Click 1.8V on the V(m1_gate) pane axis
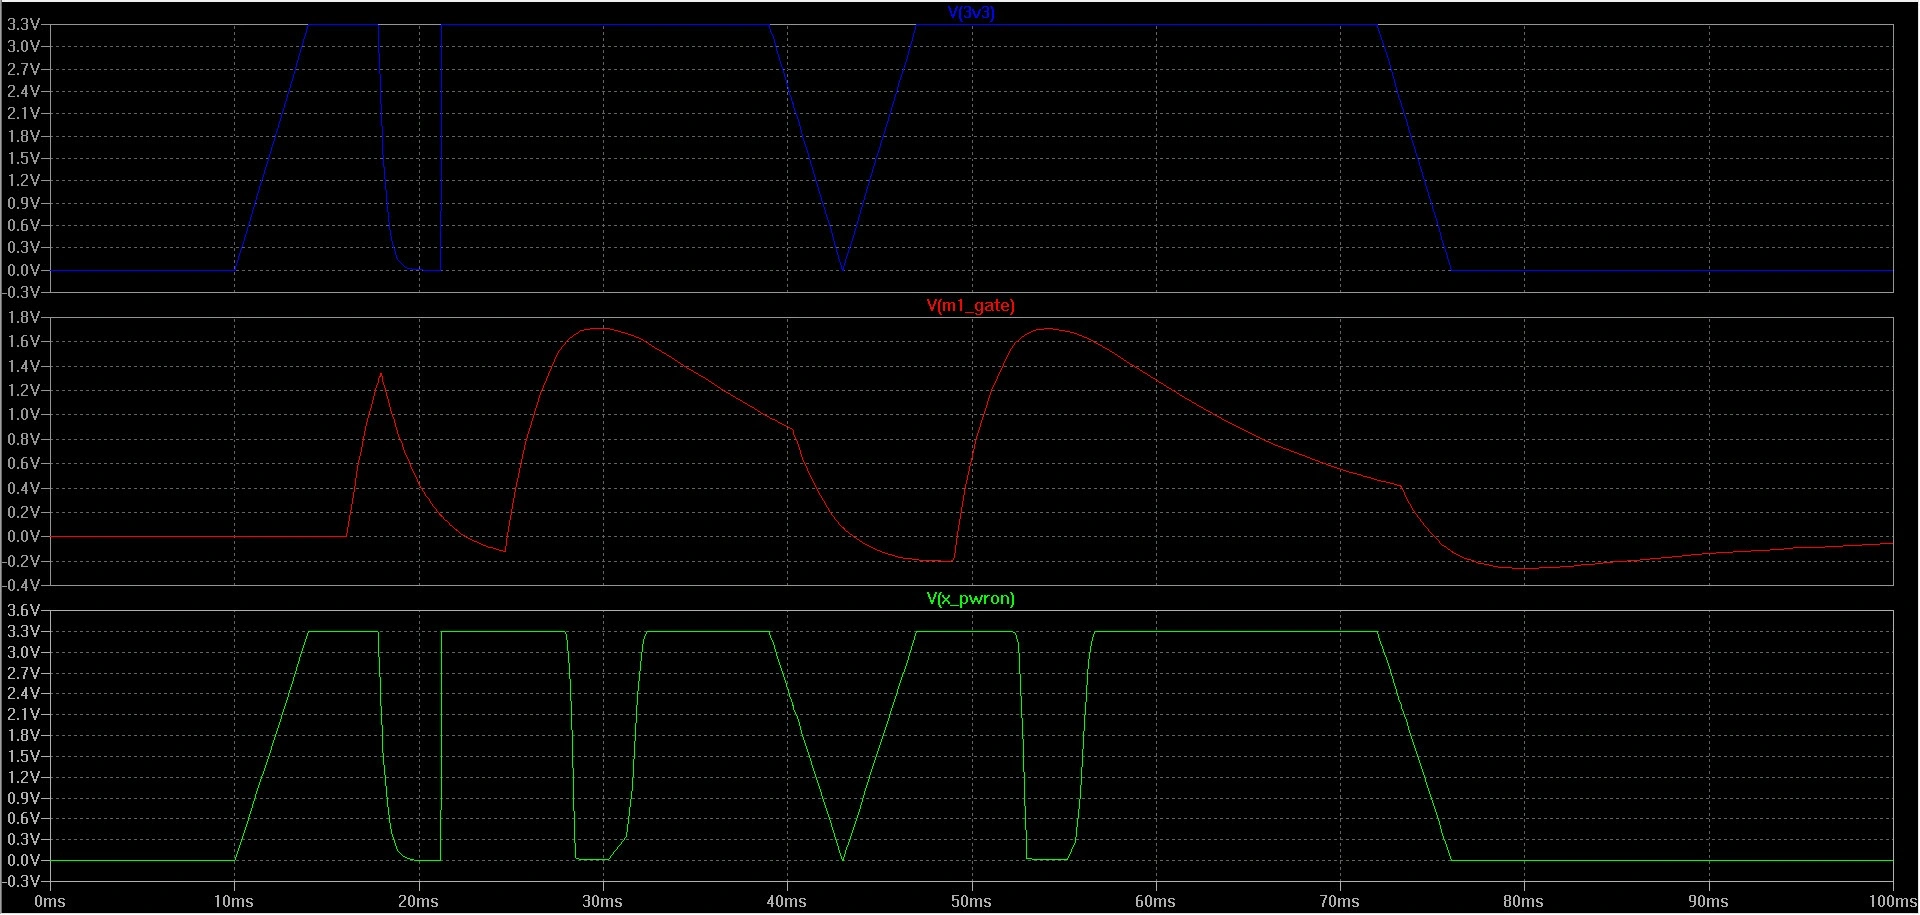 (24, 317)
